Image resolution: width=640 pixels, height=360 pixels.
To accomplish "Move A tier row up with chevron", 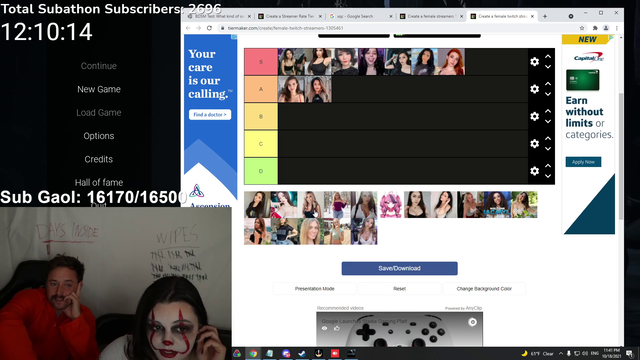I will tap(548, 84).
